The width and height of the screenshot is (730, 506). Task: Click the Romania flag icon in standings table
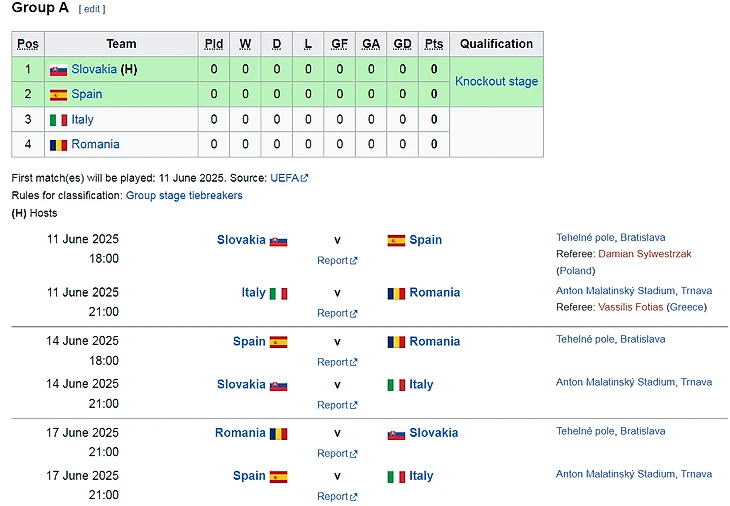pos(58,145)
